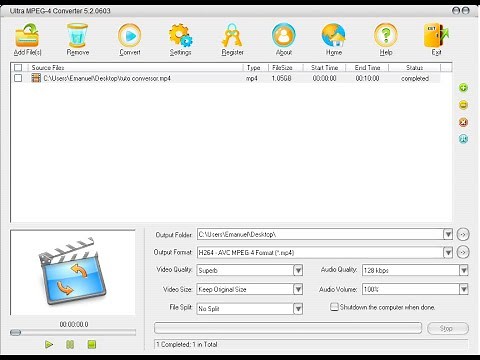Screen dimensions: 480x360
Task: Open the Home globe icon
Action: point(334,35)
